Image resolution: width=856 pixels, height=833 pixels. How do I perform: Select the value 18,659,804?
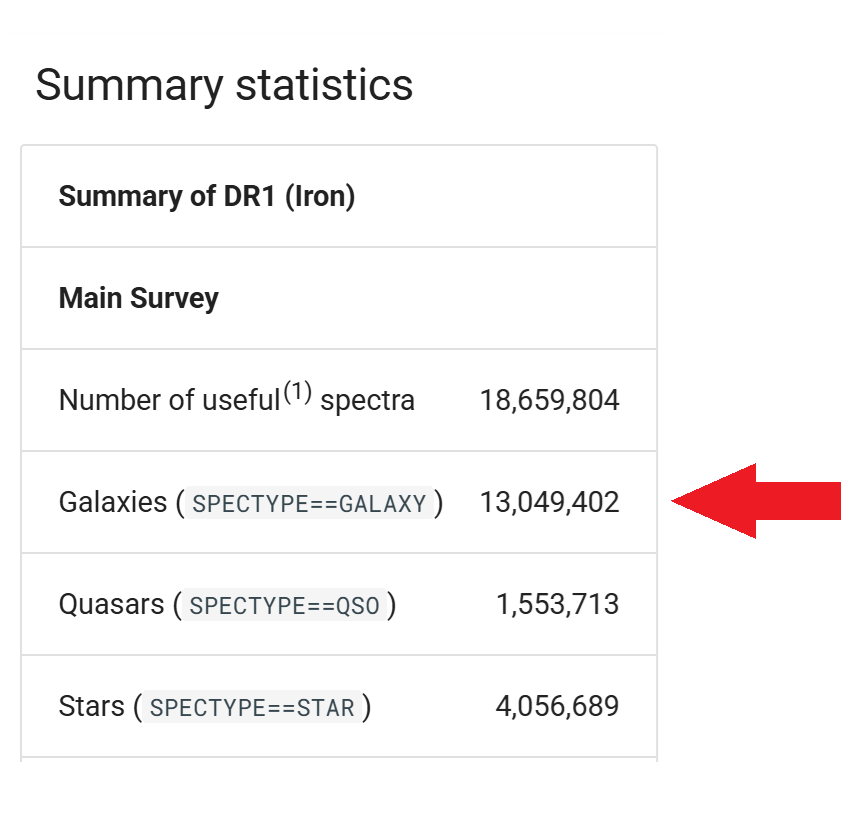(x=549, y=401)
